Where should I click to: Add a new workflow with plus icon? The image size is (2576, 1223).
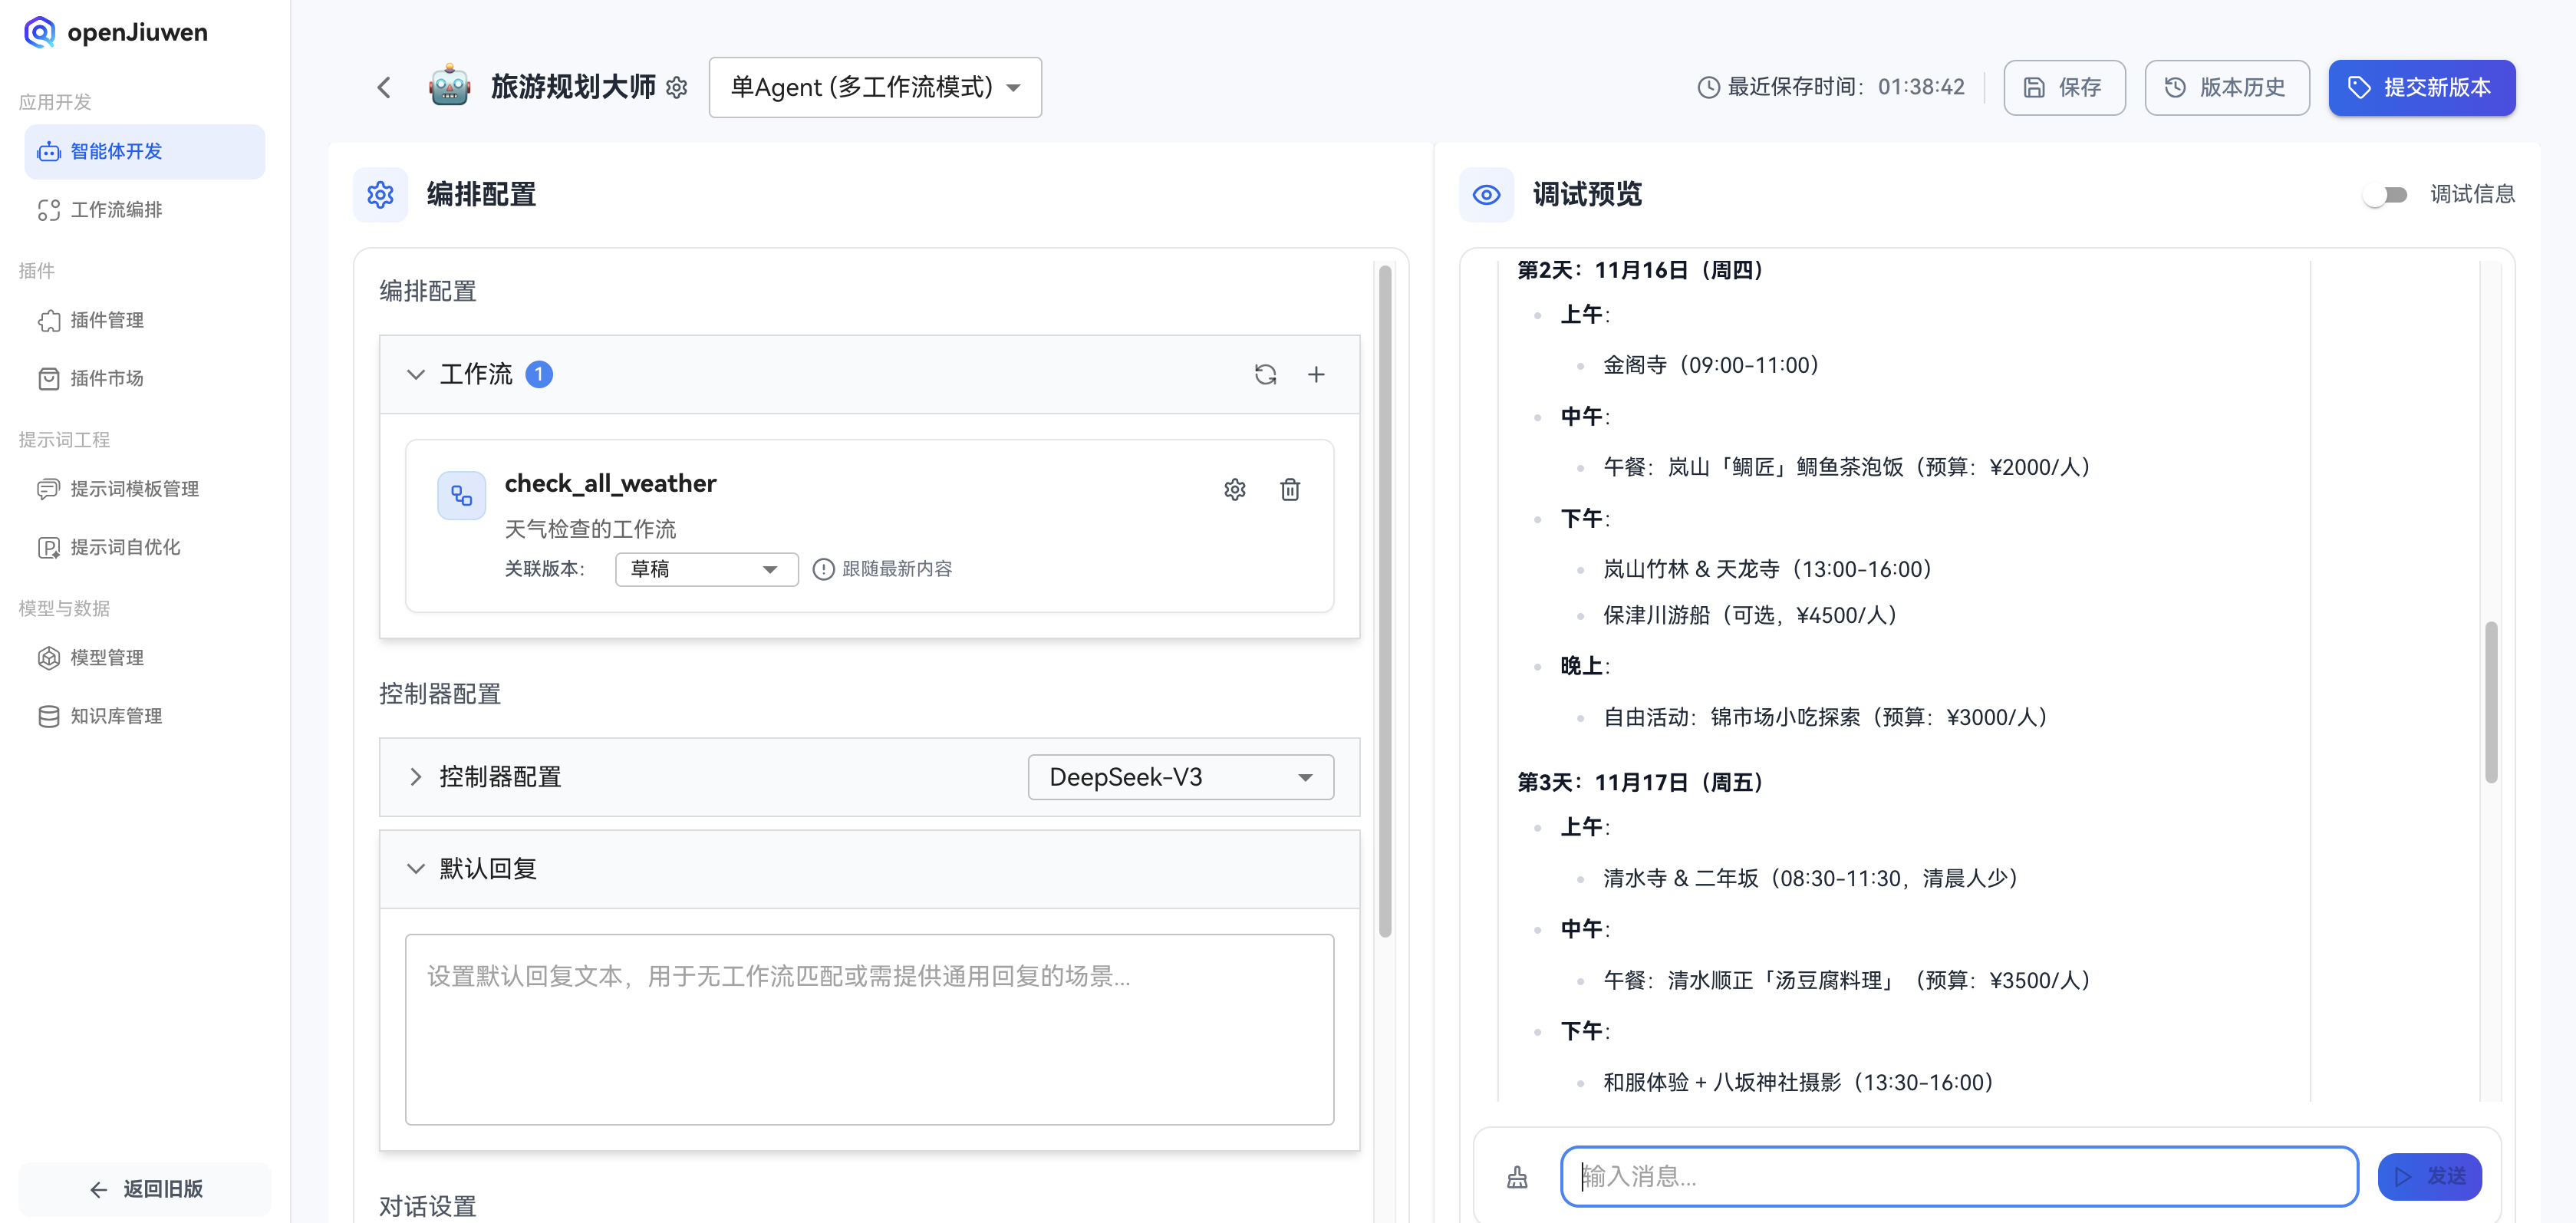[1316, 374]
